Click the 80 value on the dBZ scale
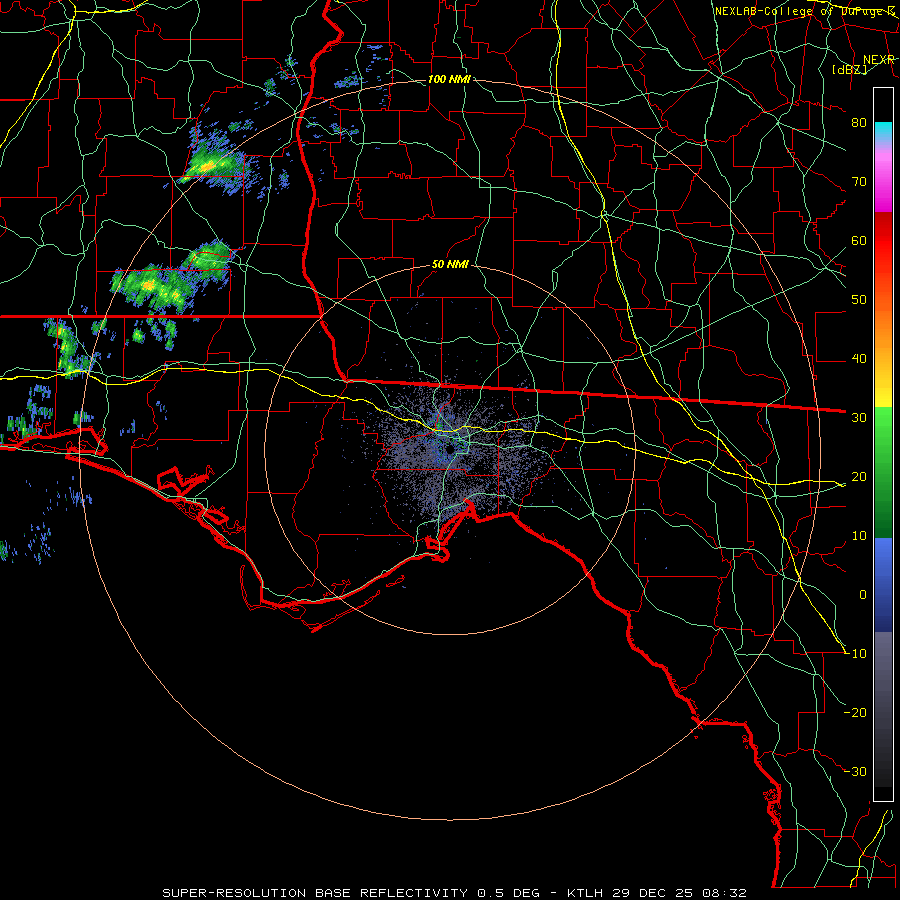Image resolution: width=900 pixels, height=900 pixels. coord(859,123)
